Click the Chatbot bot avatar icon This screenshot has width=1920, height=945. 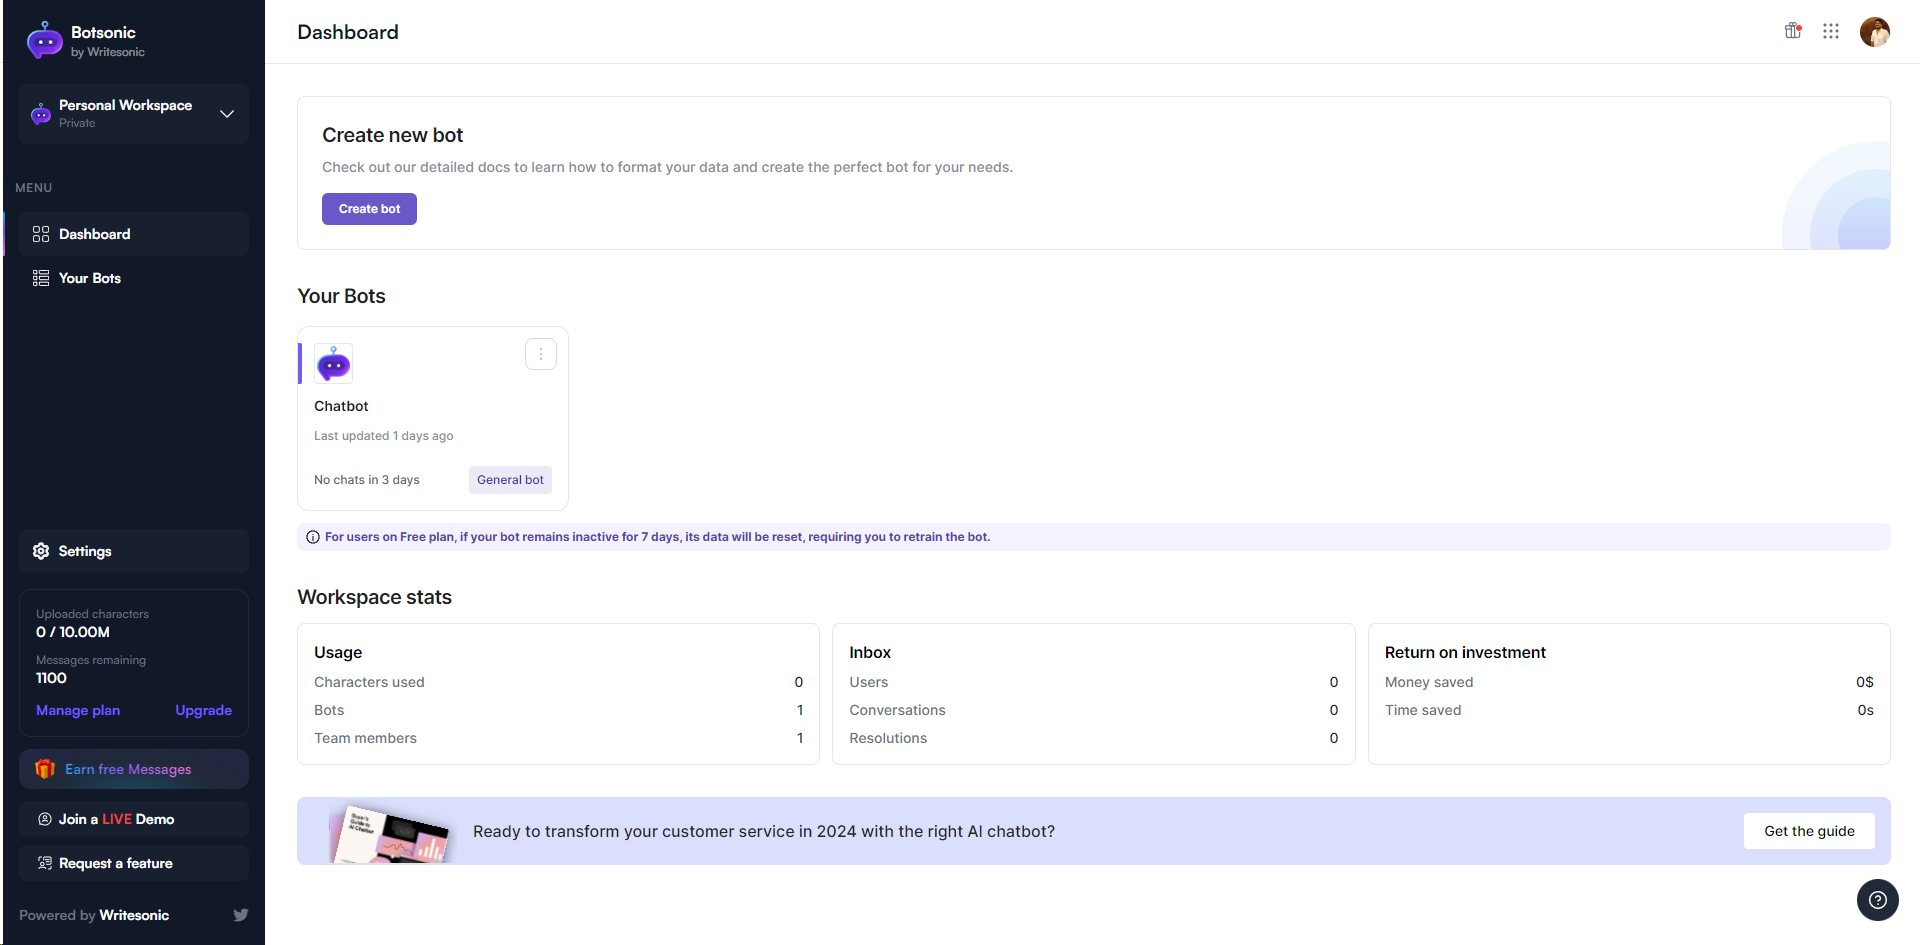coord(333,363)
